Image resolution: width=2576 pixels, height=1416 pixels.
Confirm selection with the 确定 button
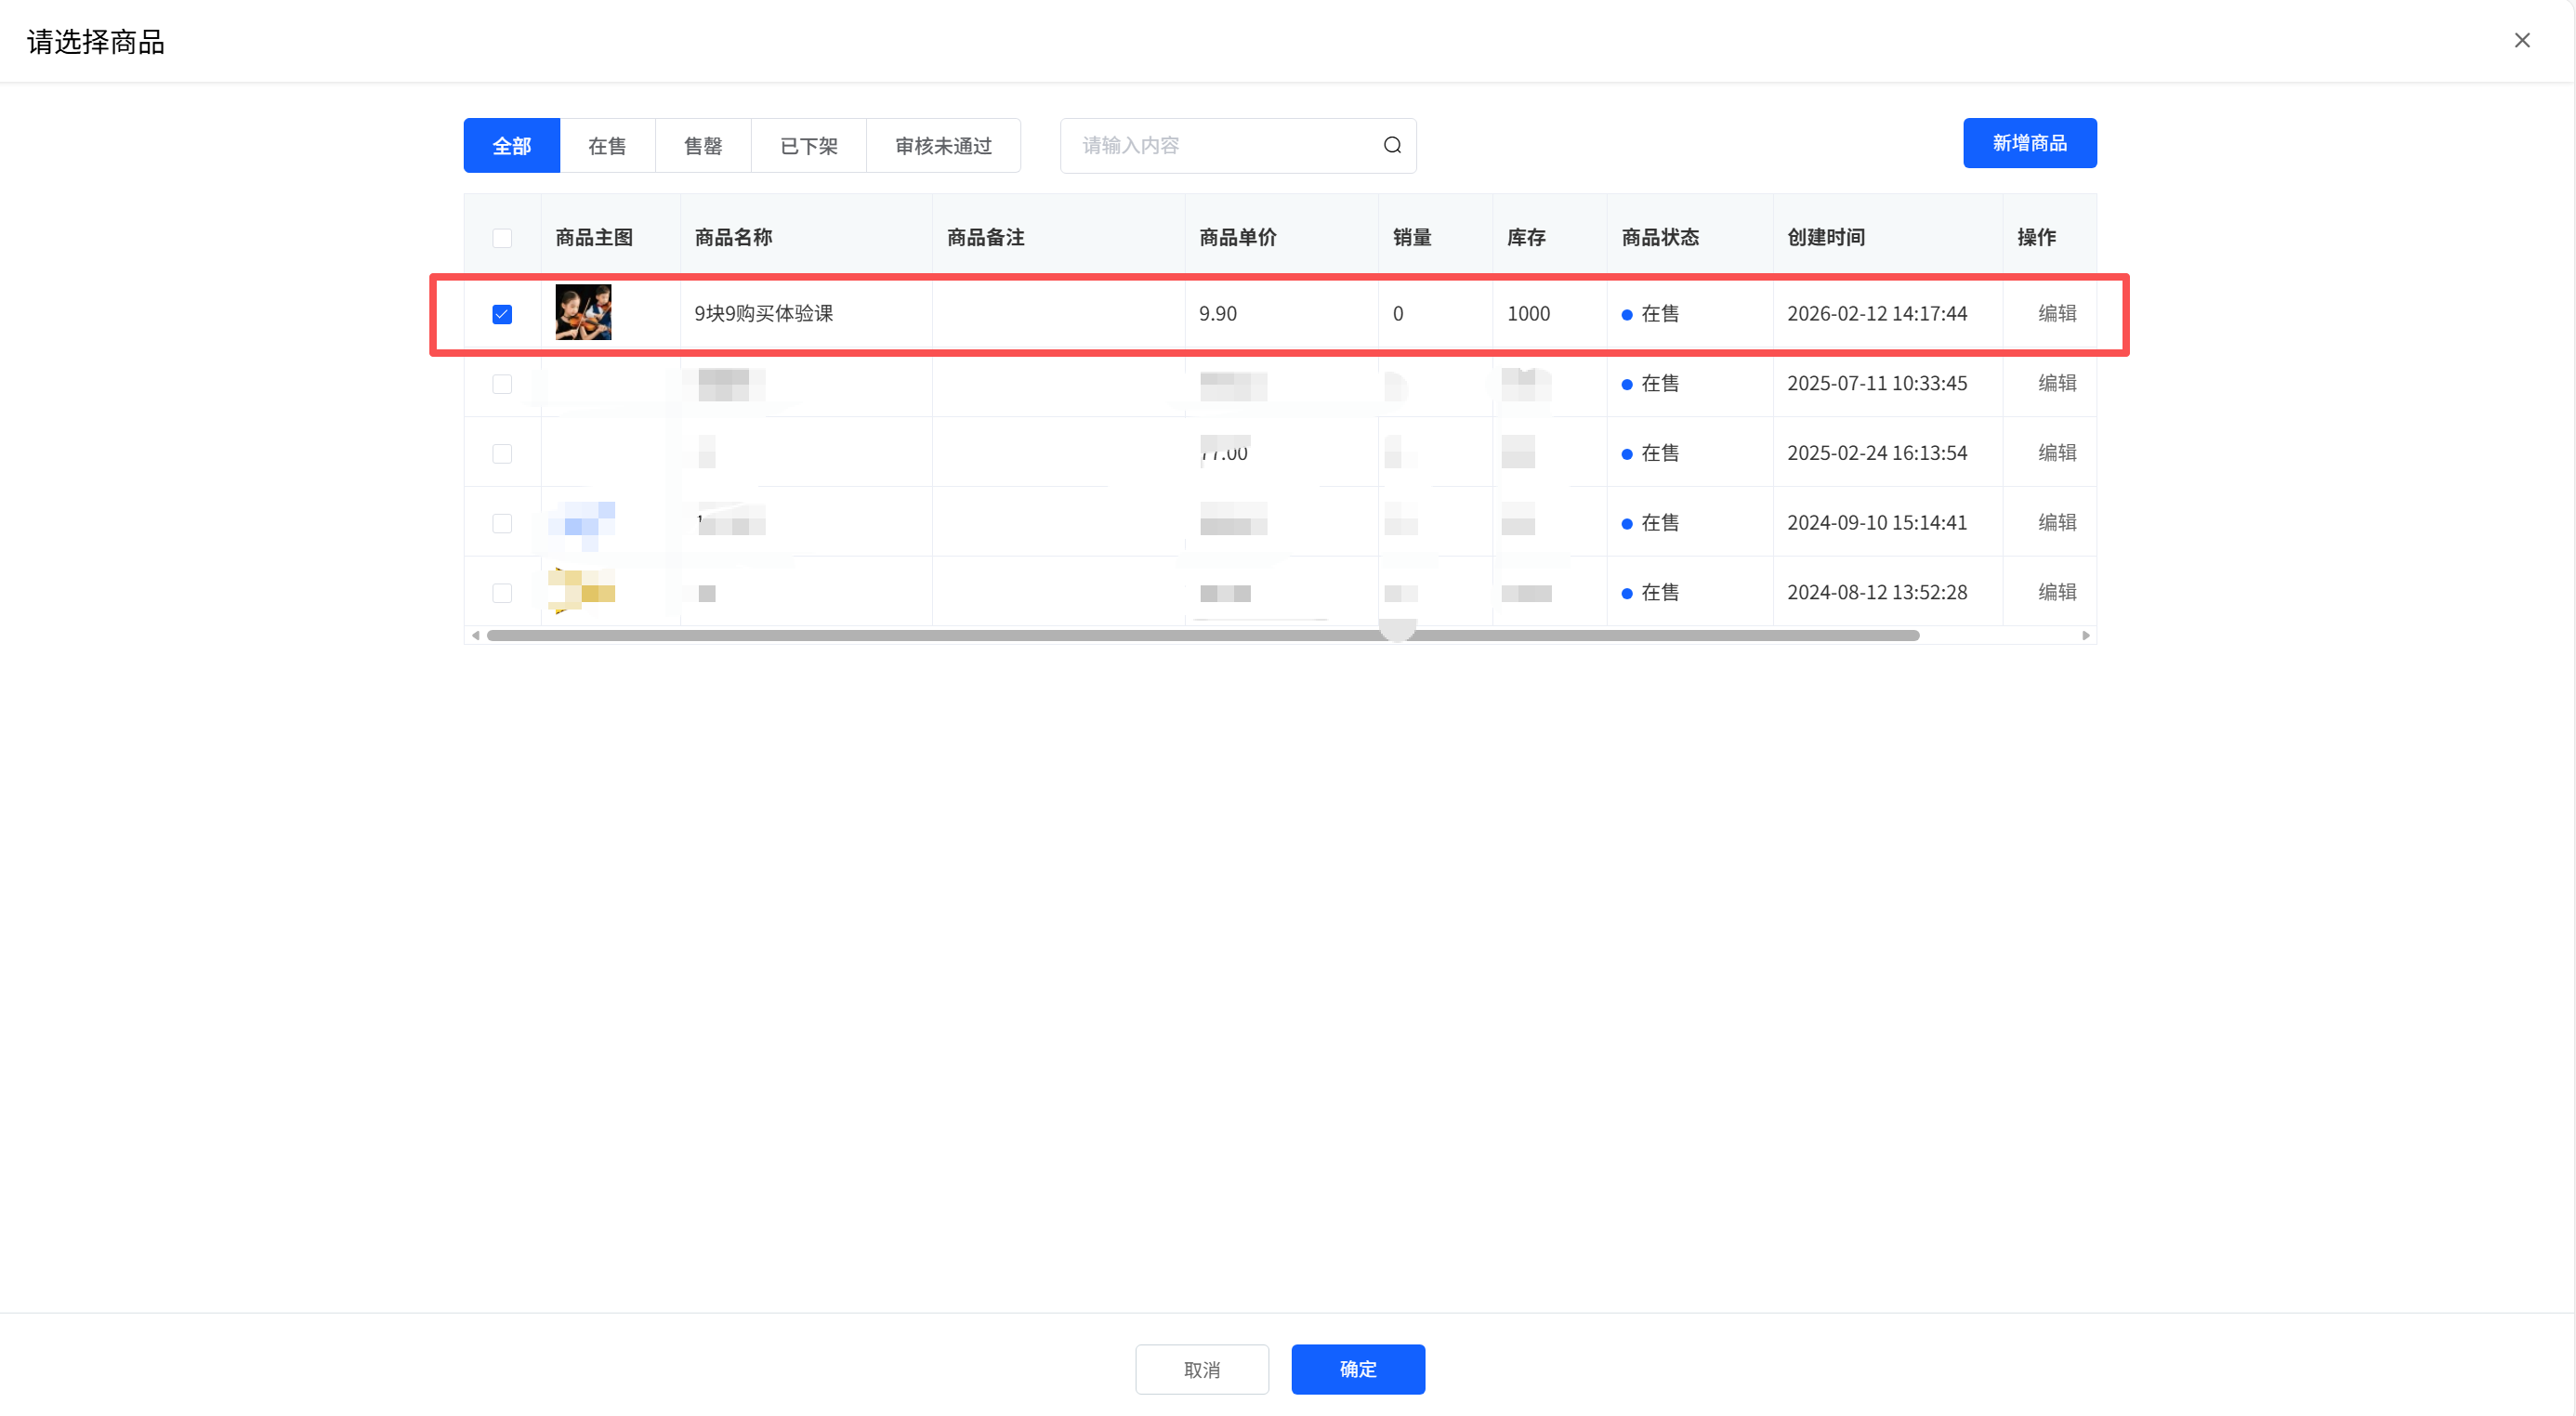pos(1357,1368)
